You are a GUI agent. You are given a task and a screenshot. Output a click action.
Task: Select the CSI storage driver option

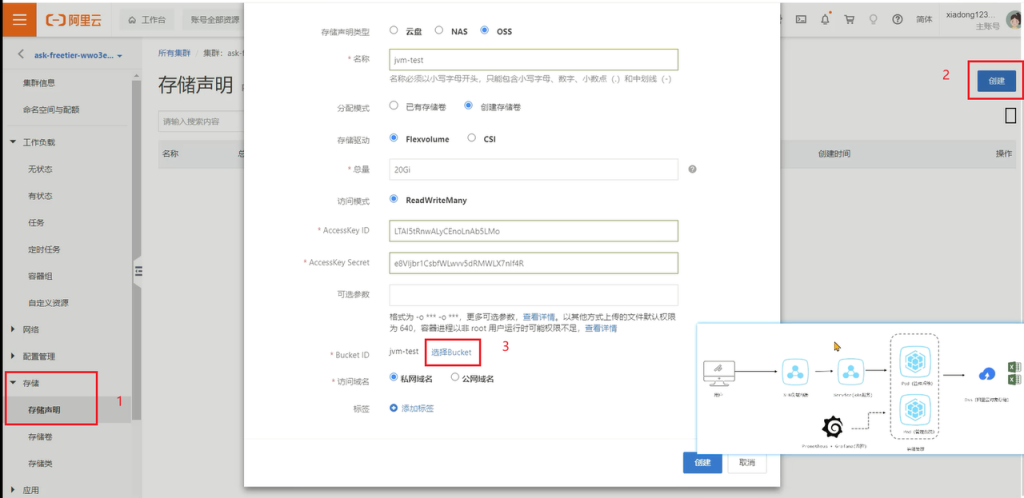click(472, 138)
